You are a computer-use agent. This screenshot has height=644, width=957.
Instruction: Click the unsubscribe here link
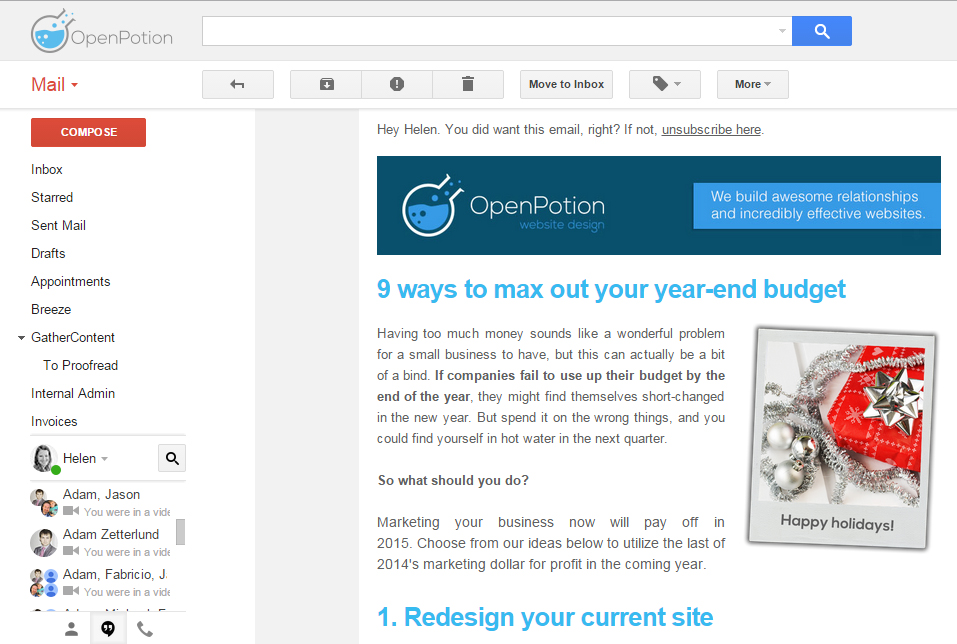pyautogui.click(x=712, y=130)
